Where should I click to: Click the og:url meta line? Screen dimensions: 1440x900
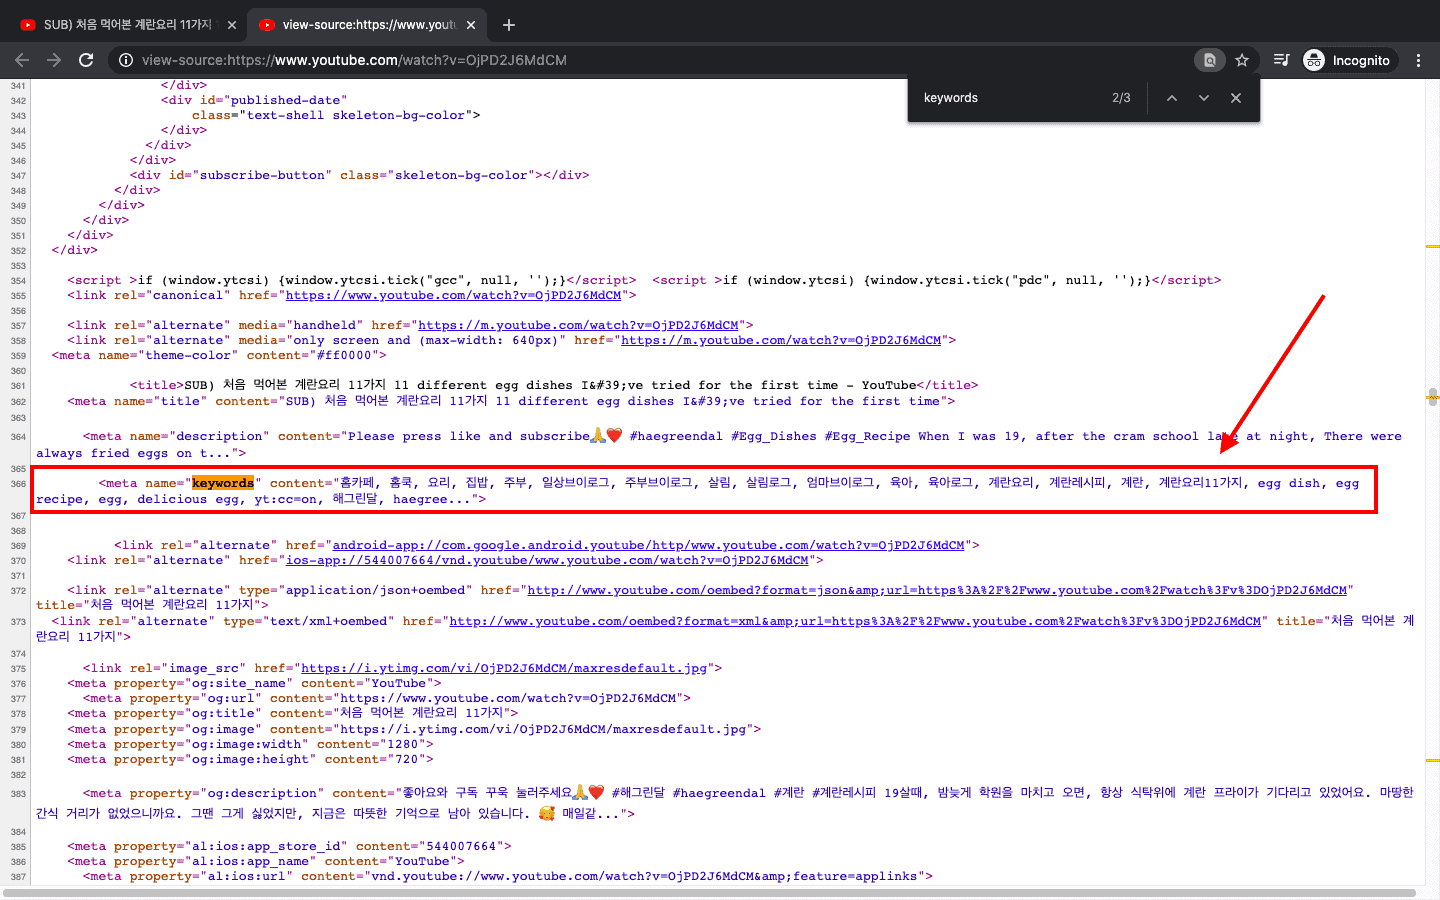[387, 698]
